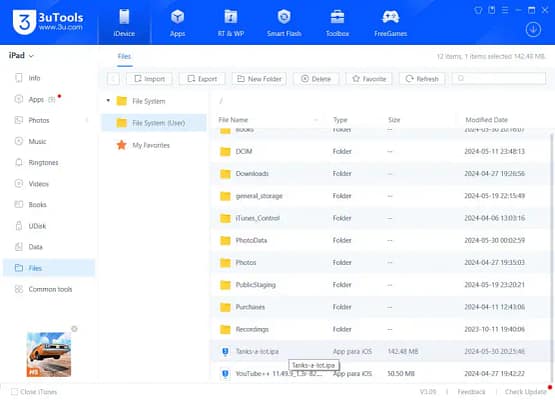This screenshot has height=400, width=555.
Task: Open the title bar menu list icon
Action: click(505, 10)
